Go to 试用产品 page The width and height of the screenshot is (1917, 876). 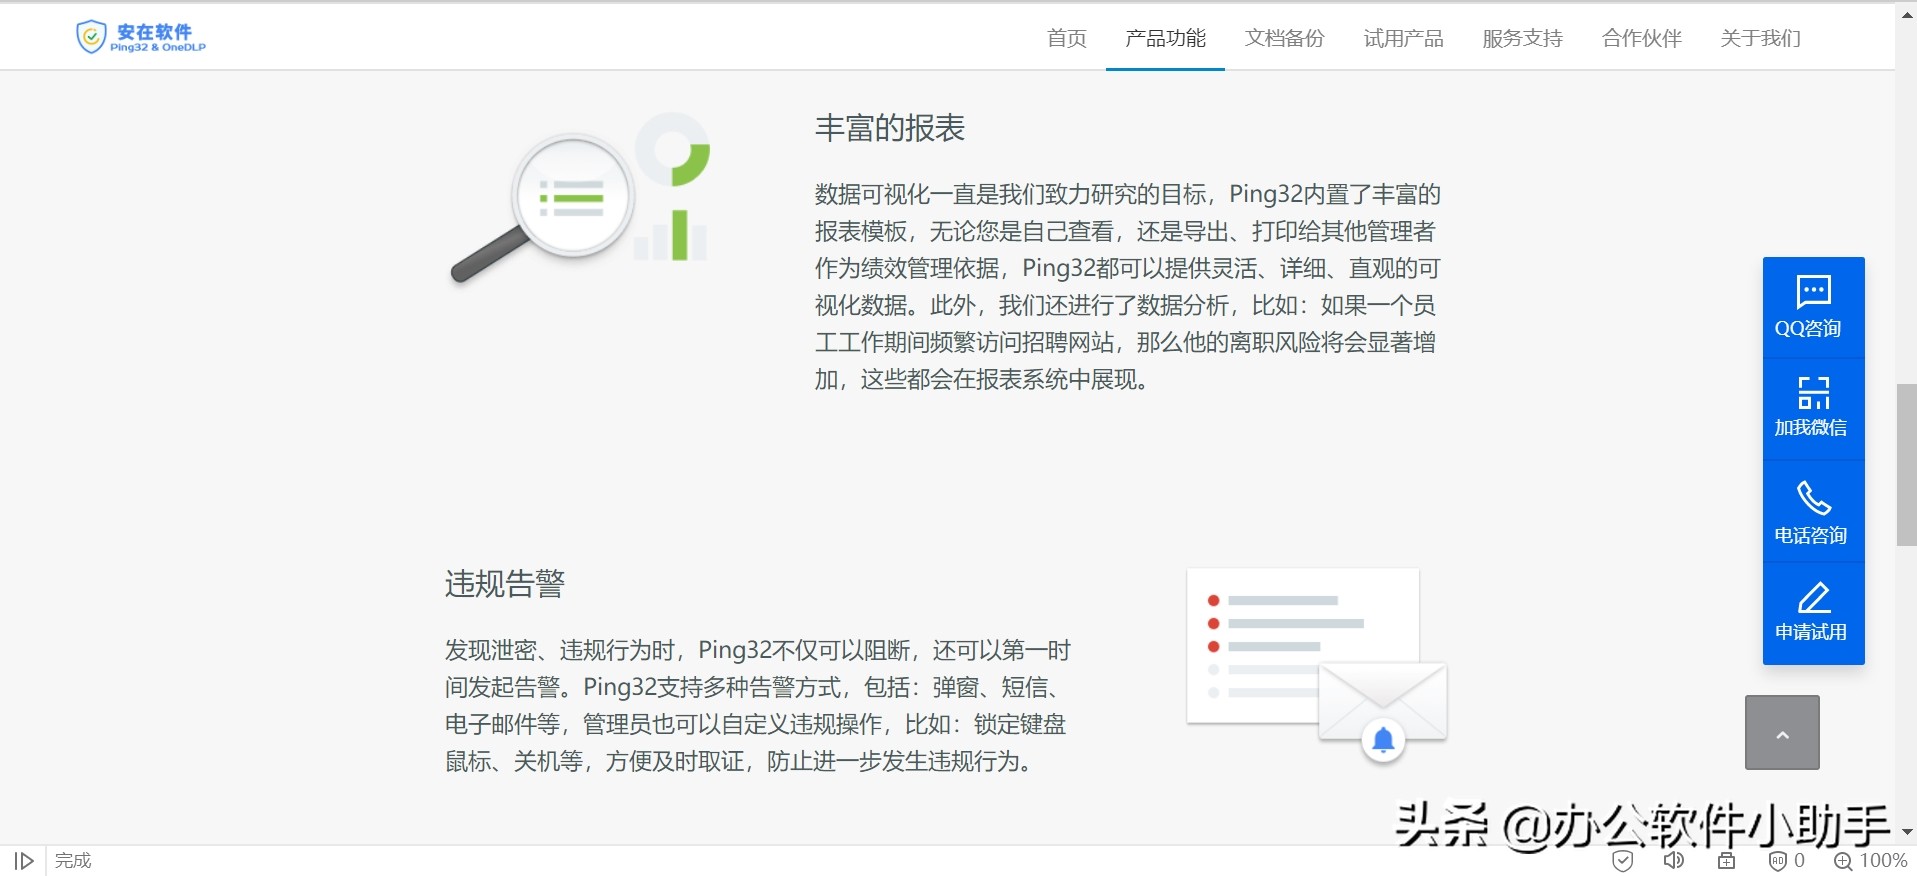(1403, 38)
